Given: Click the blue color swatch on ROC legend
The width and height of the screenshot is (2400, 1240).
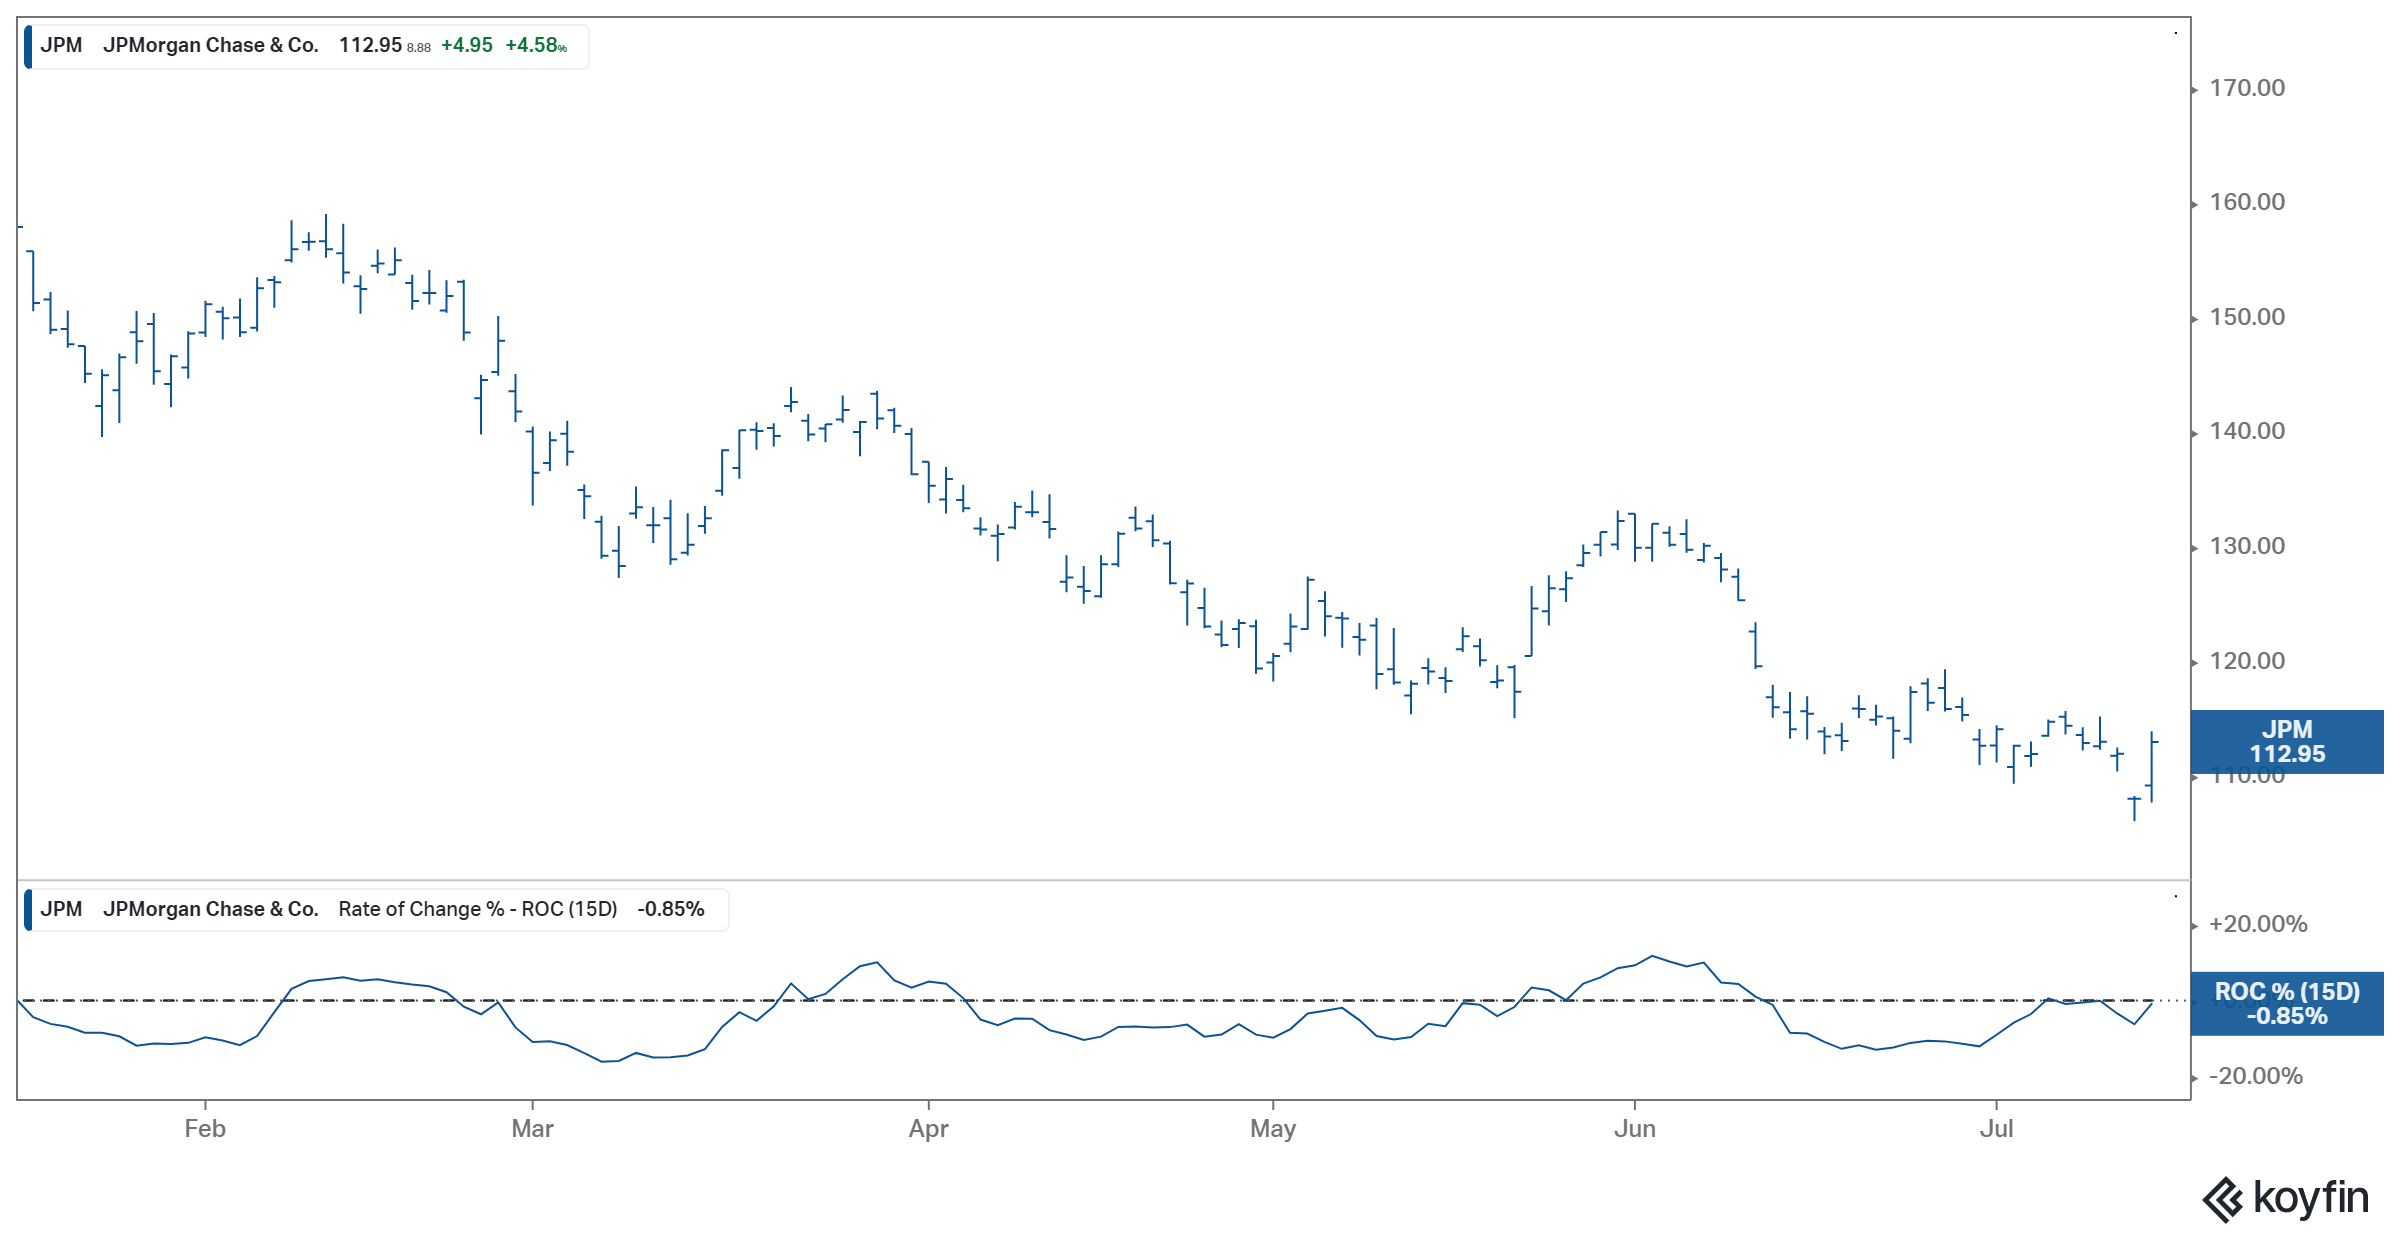Looking at the screenshot, I should point(28,910).
